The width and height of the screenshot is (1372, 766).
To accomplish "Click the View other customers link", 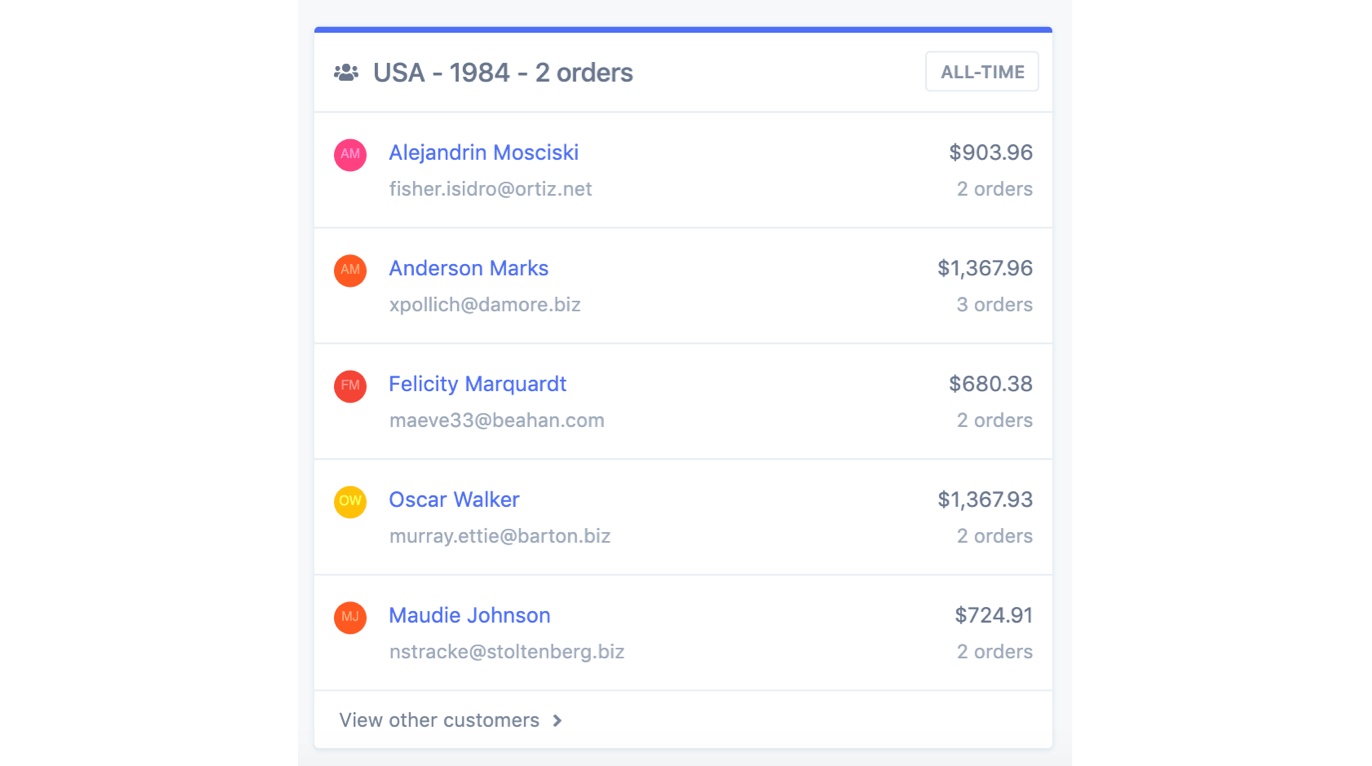I will tap(439, 720).
